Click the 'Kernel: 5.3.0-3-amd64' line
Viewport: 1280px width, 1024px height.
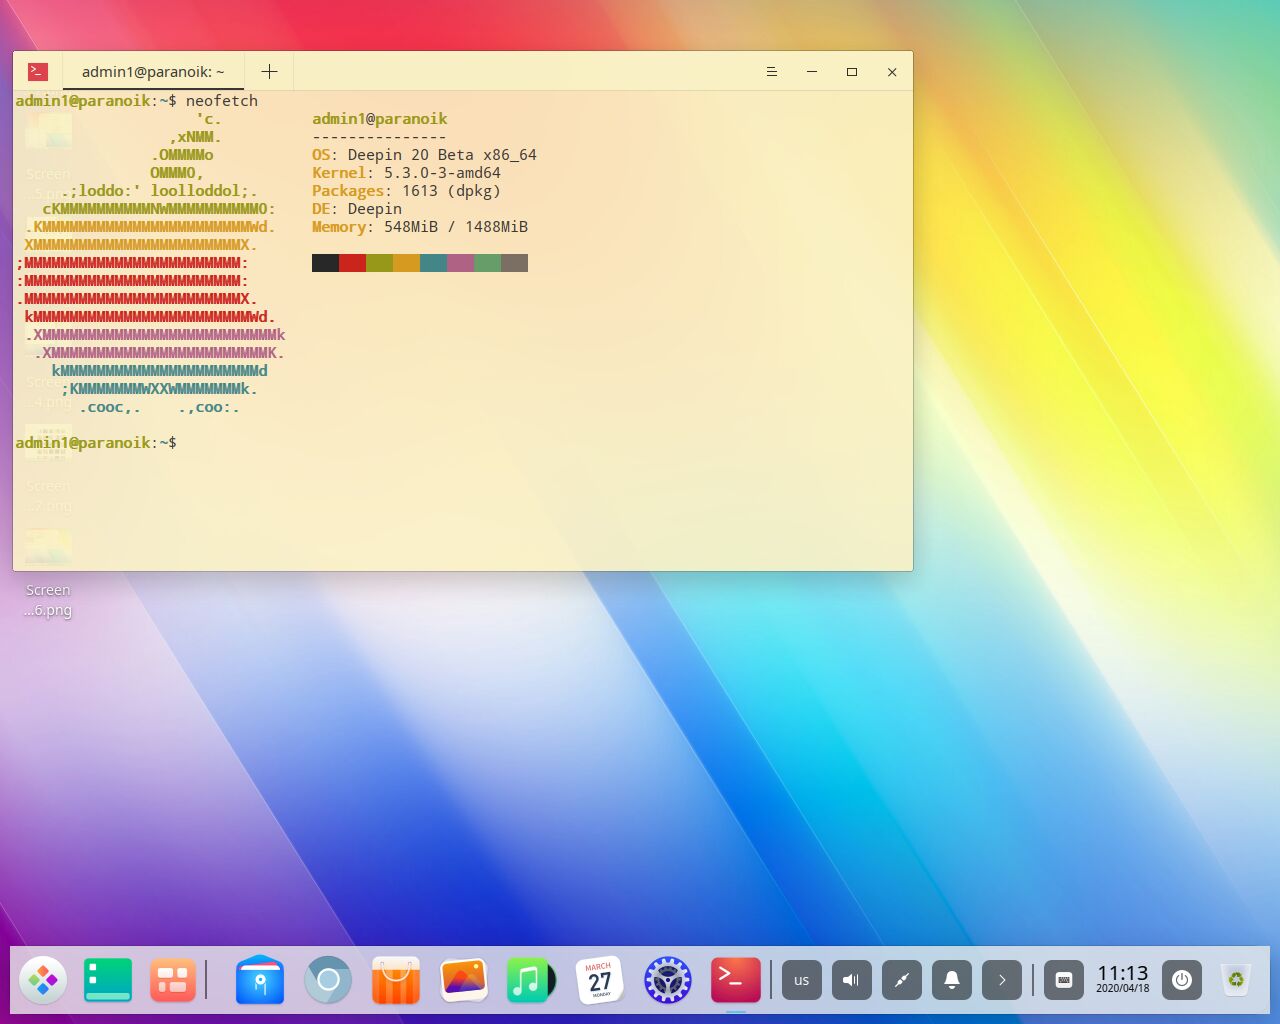tap(406, 173)
